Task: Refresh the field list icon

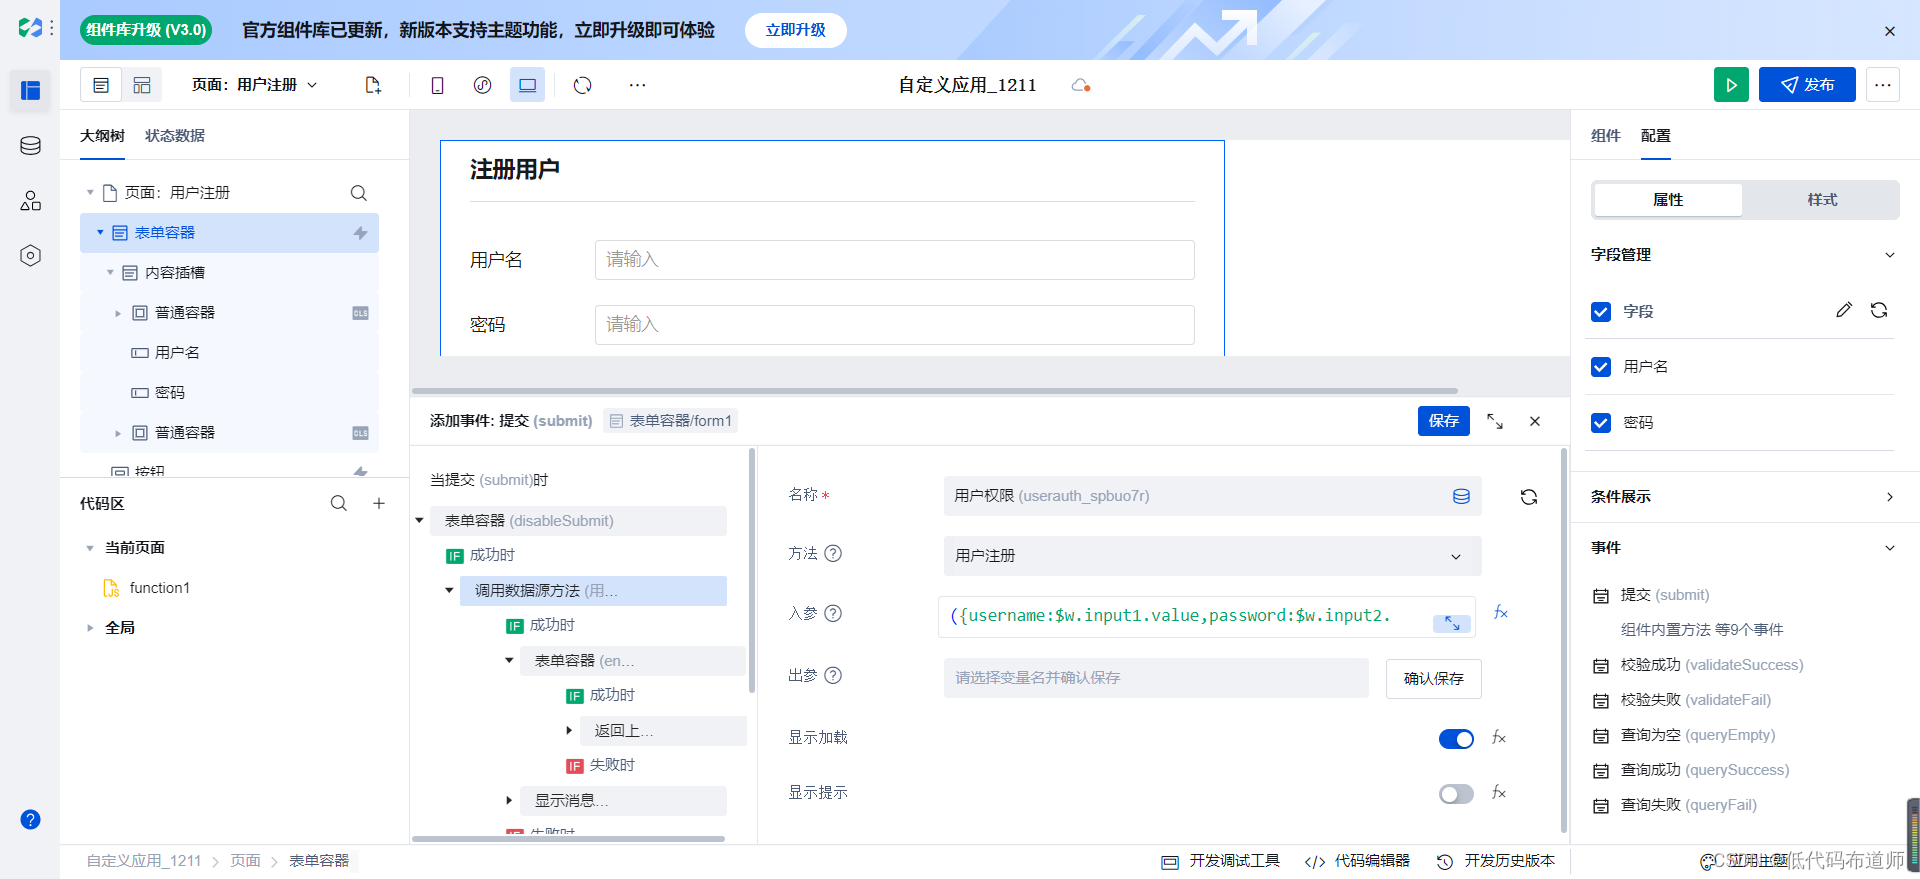Action: [x=1879, y=310]
